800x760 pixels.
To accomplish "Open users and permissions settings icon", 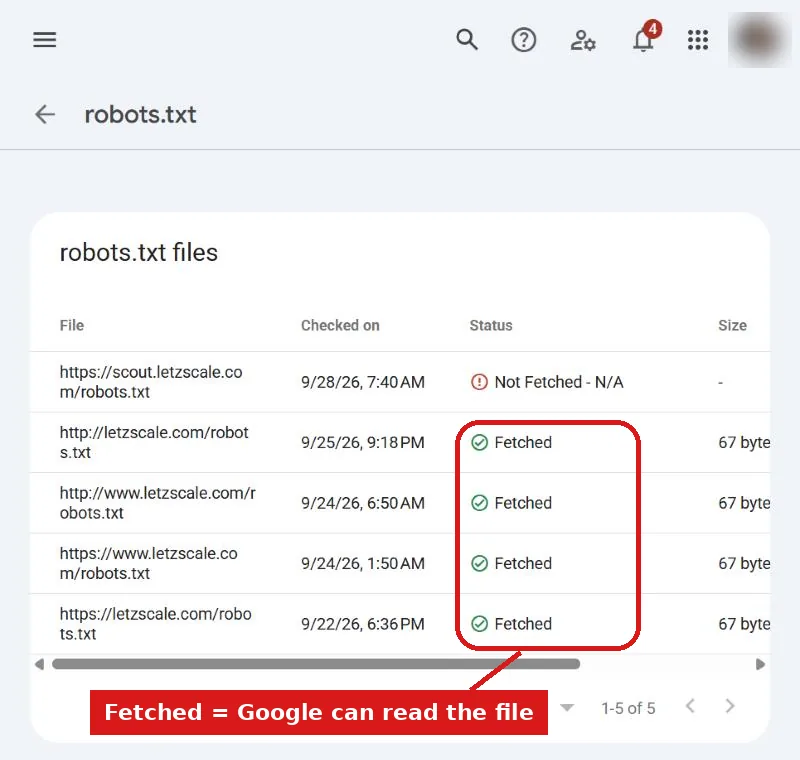I will [x=583, y=40].
